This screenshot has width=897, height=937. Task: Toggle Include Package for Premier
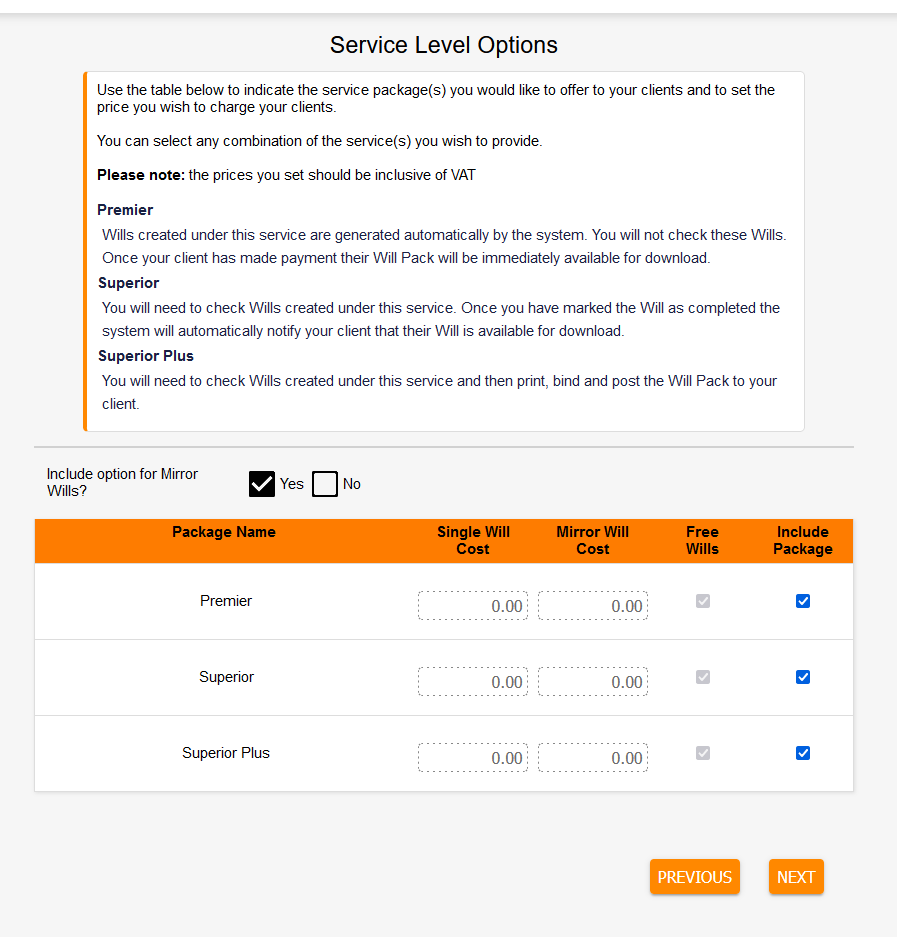[x=803, y=601]
